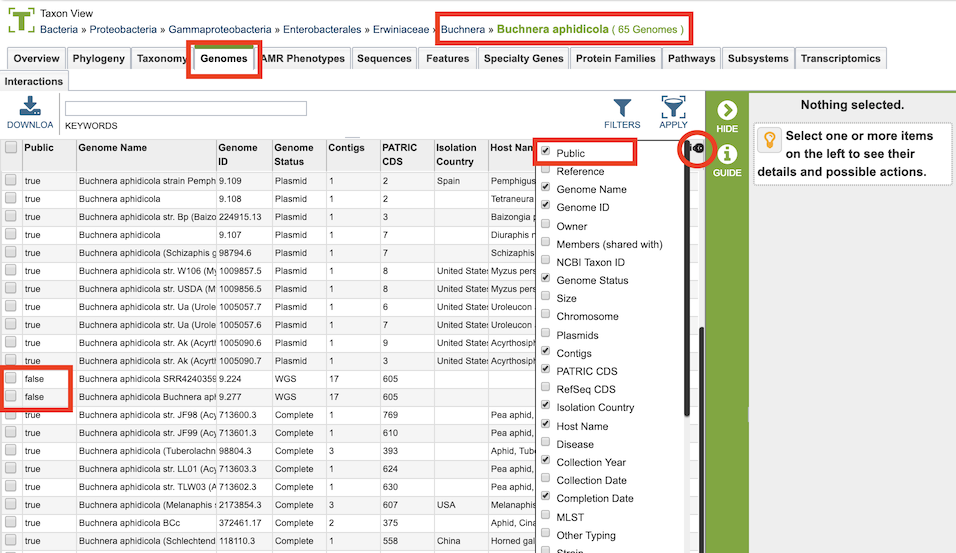The image size is (956, 553).
Task: Open the AMR Phenotypes tab
Action: point(303,59)
